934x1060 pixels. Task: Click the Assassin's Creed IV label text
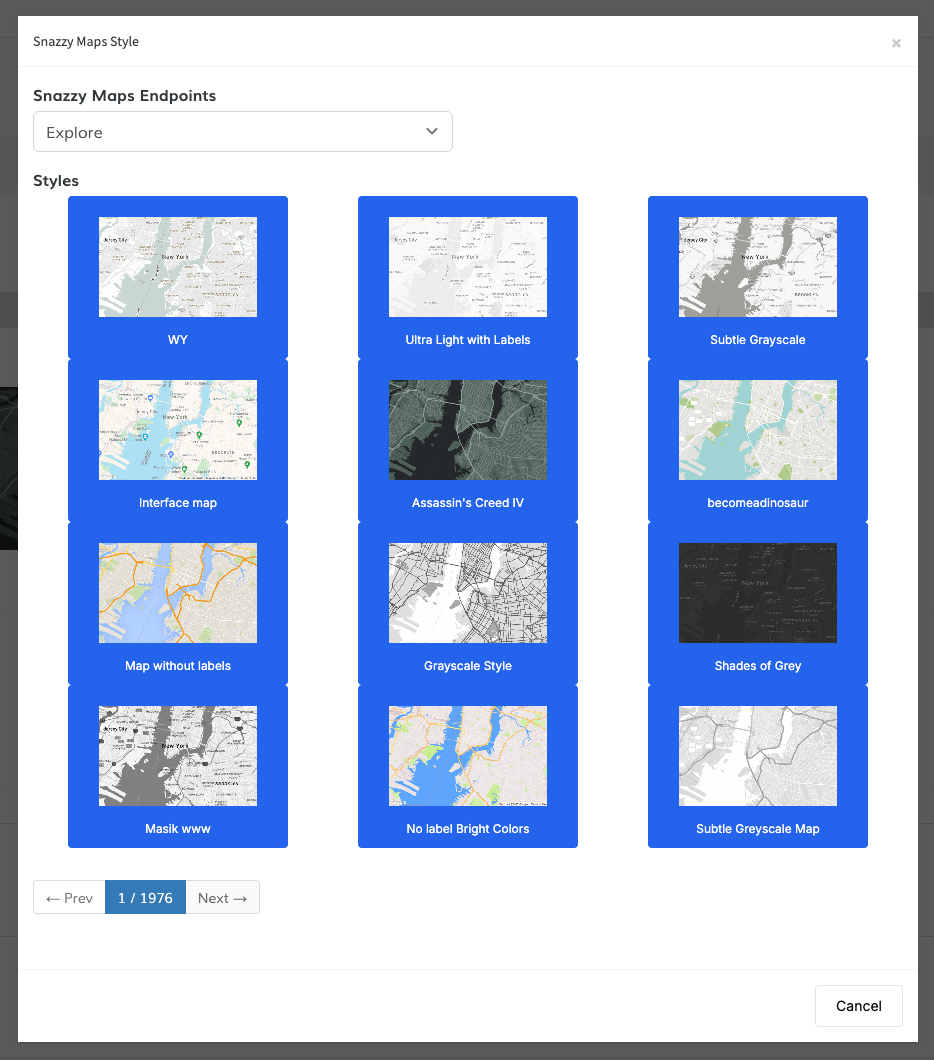pyautogui.click(x=468, y=503)
